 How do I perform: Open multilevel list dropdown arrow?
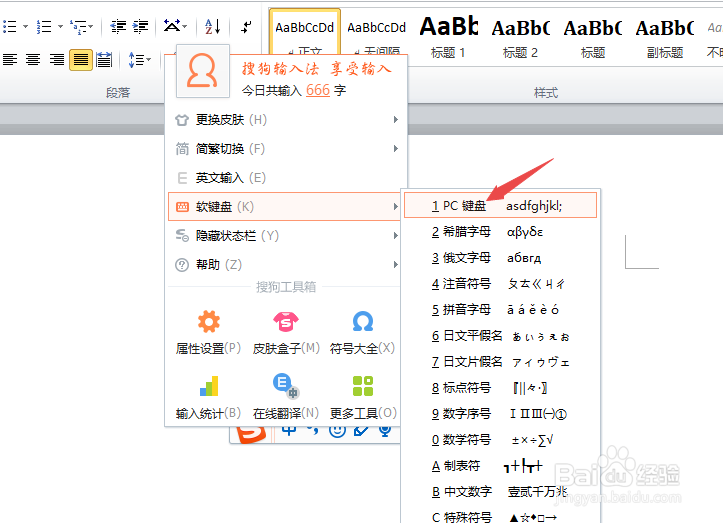pos(91,26)
